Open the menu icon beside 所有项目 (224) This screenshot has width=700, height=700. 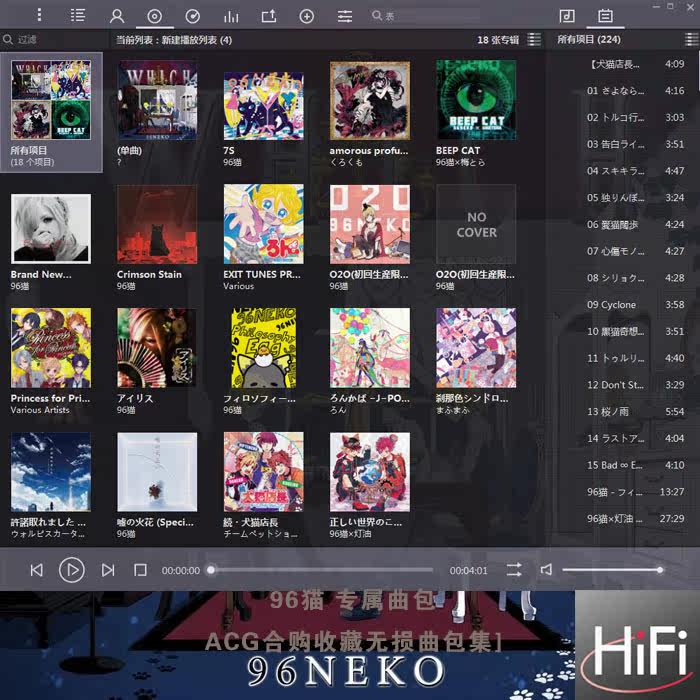coord(692,39)
